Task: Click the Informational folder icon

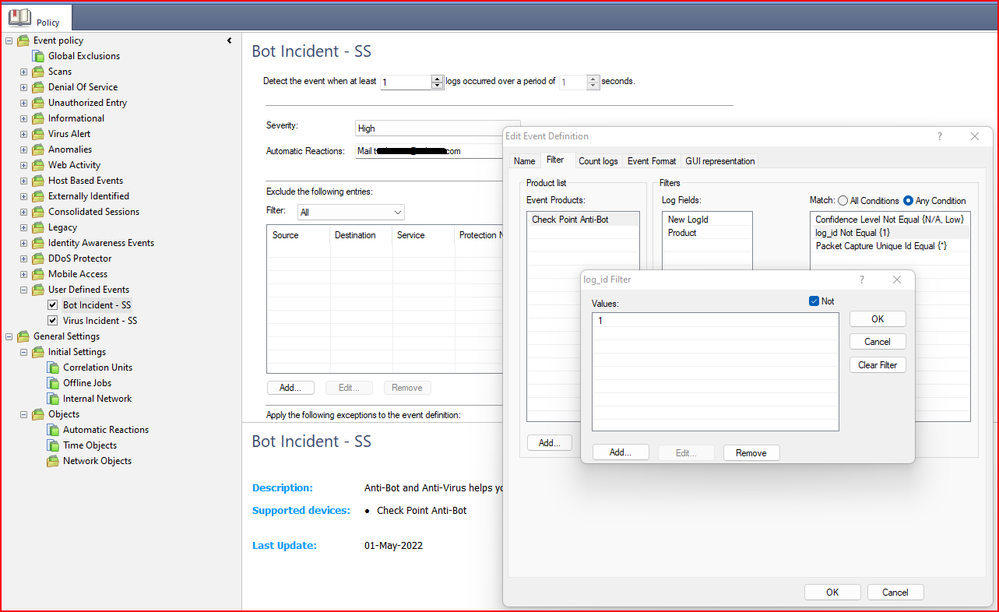Action: coord(38,118)
